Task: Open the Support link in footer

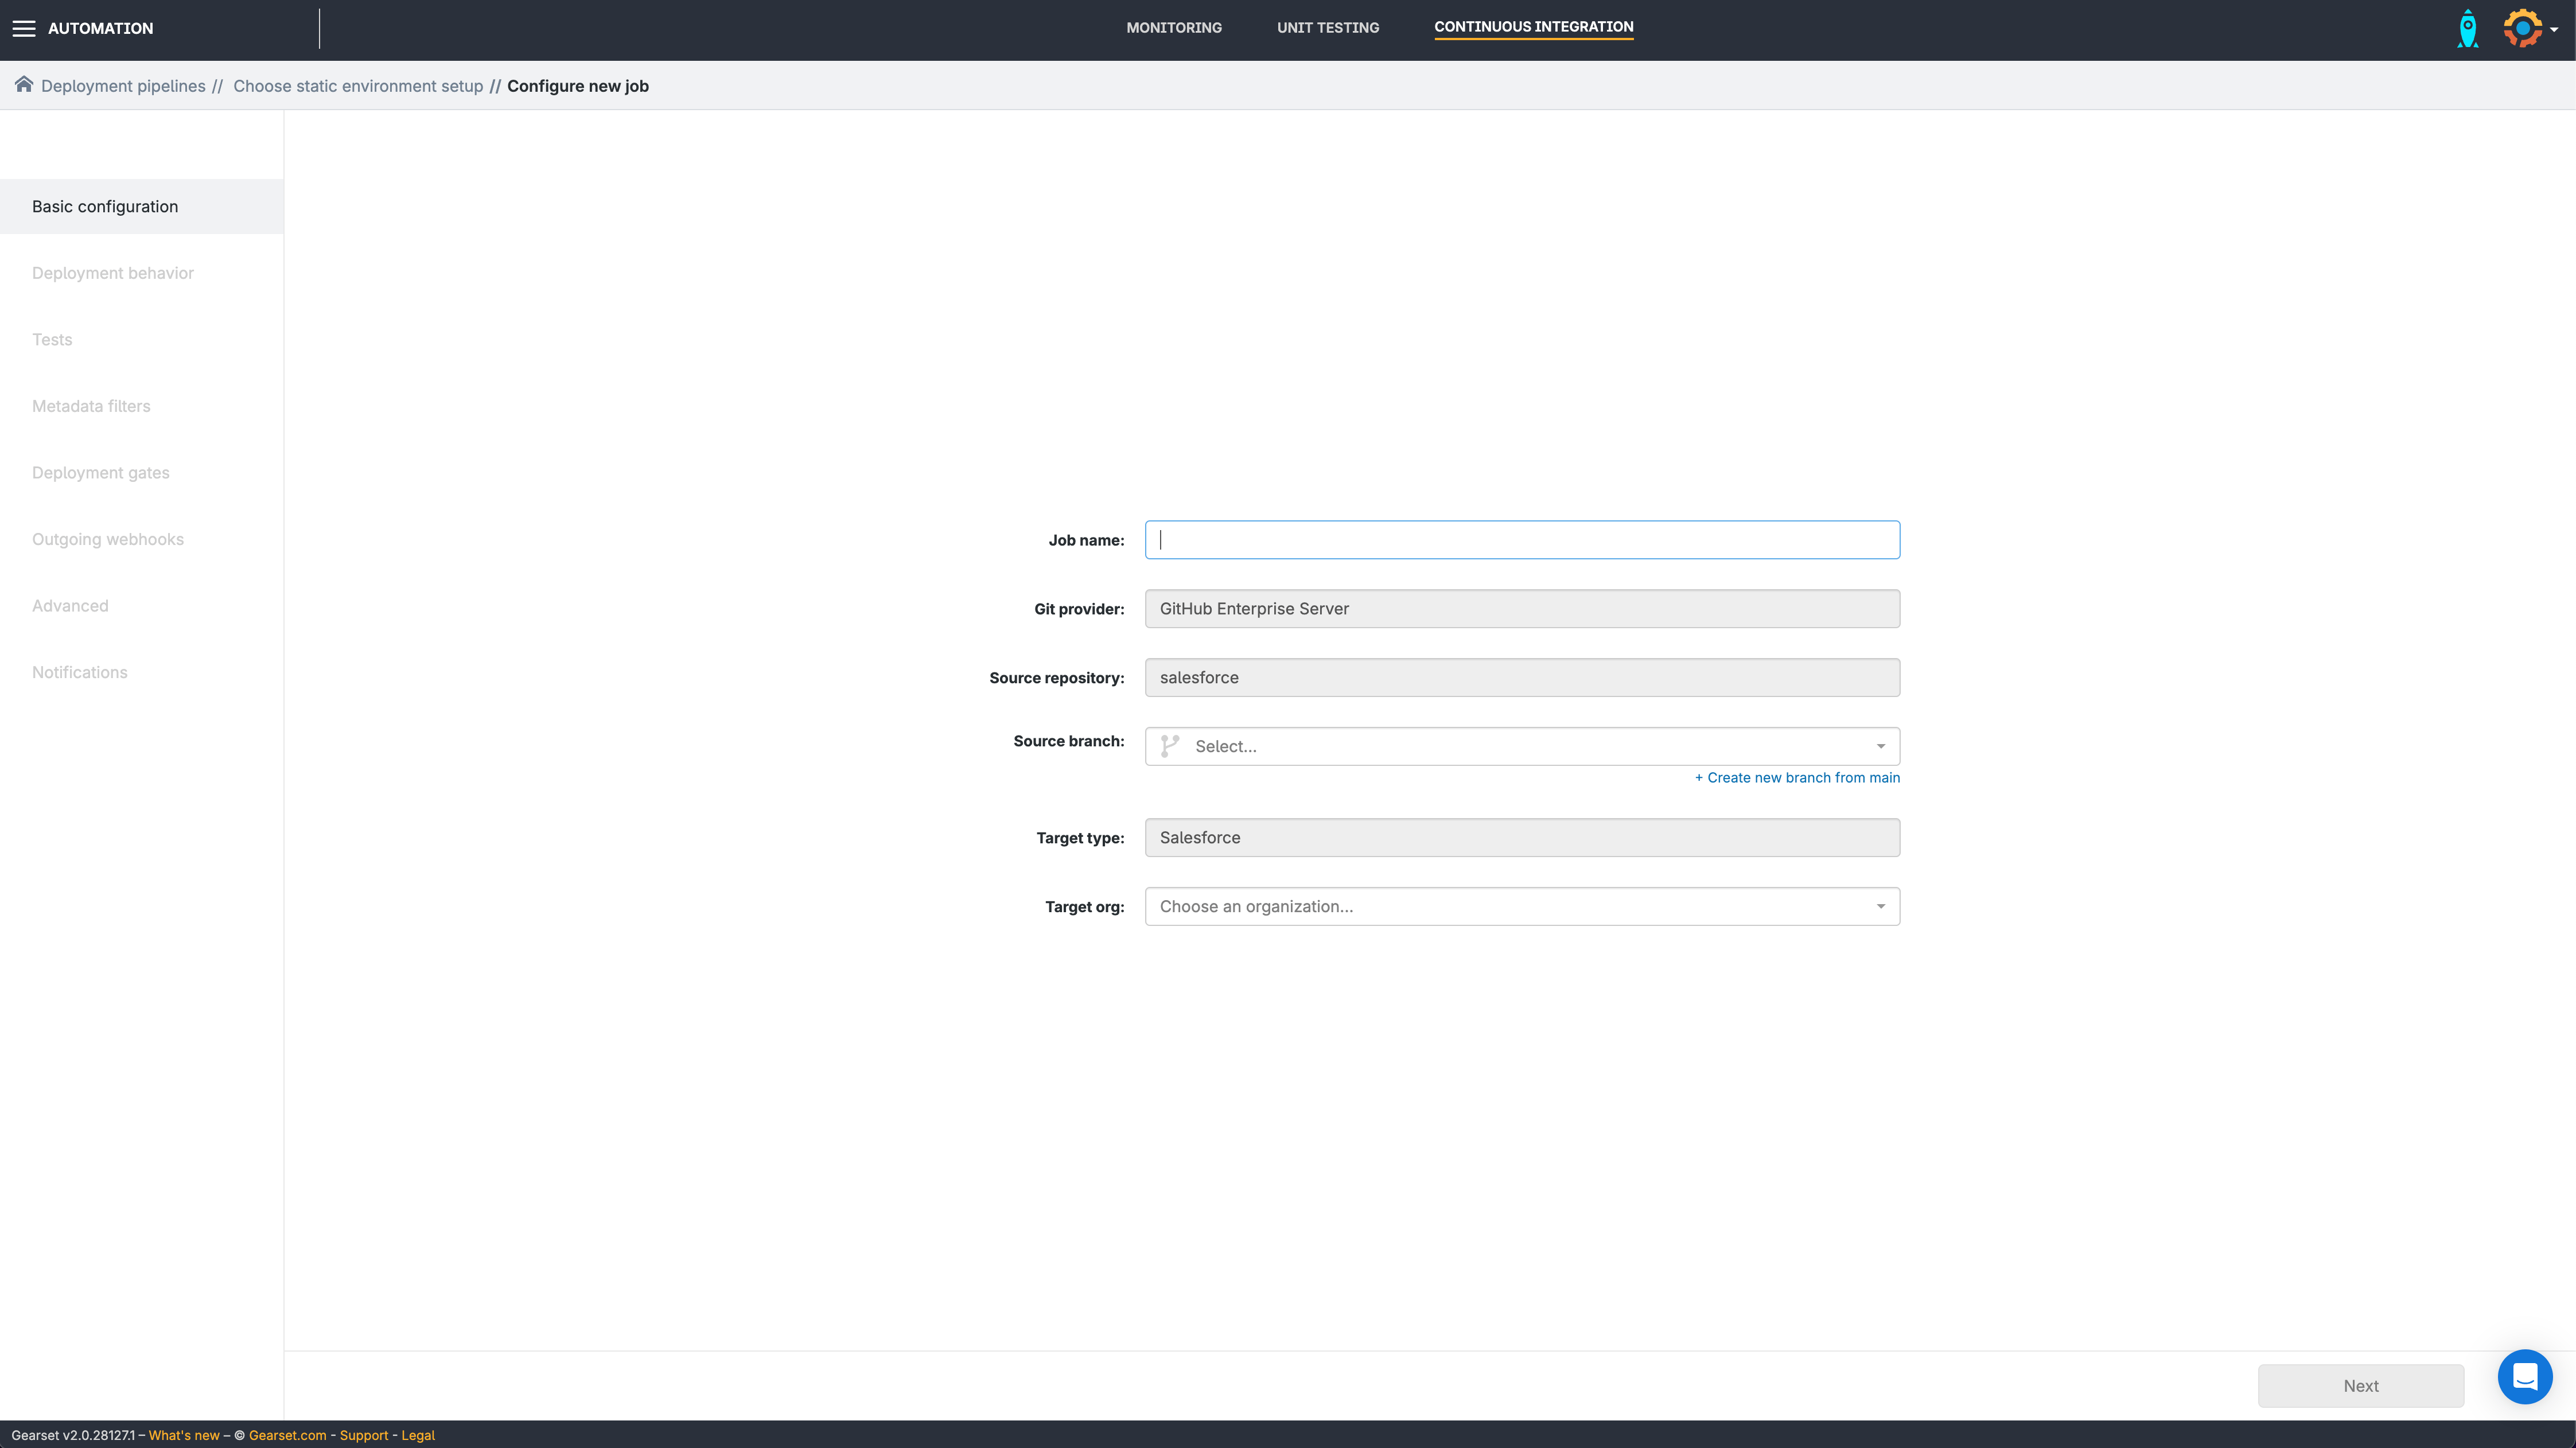Action: [x=364, y=1435]
